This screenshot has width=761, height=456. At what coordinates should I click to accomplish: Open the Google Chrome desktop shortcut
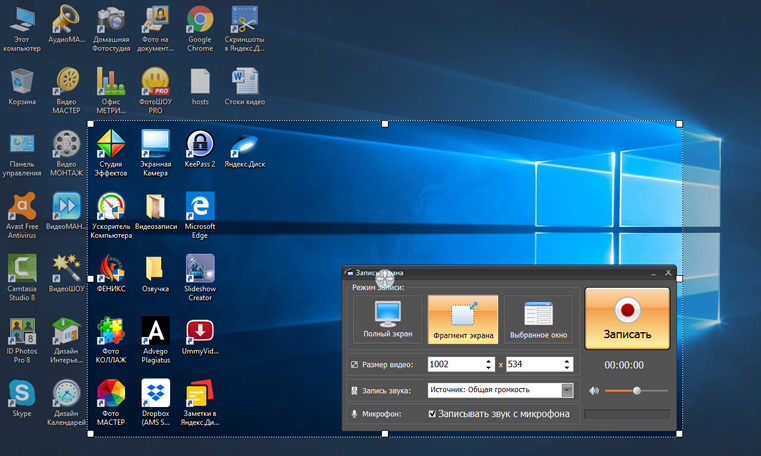[200, 28]
